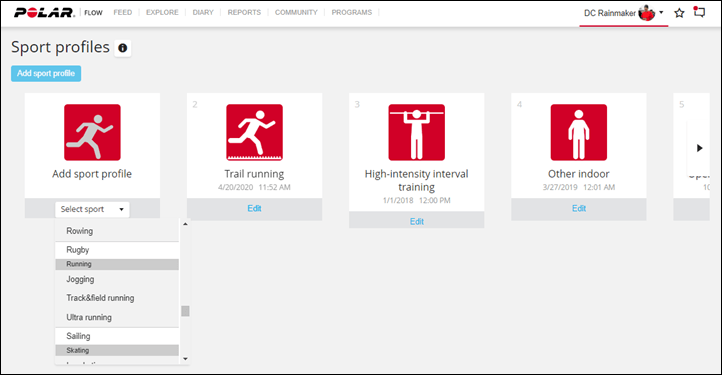This screenshot has height=375, width=722.
Task: Select Ultra running option
Action: [117, 317]
